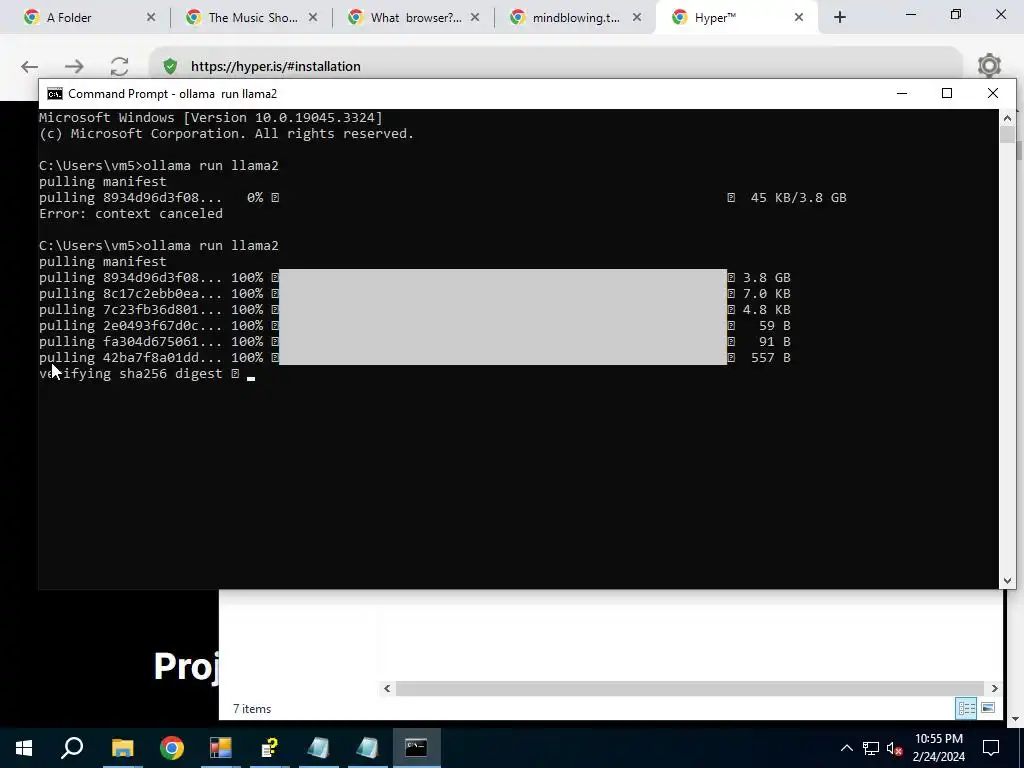The height and width of the screenshot is (768, 1024).
Task: Click the "557 B" size value
Action: coord(771,358)
